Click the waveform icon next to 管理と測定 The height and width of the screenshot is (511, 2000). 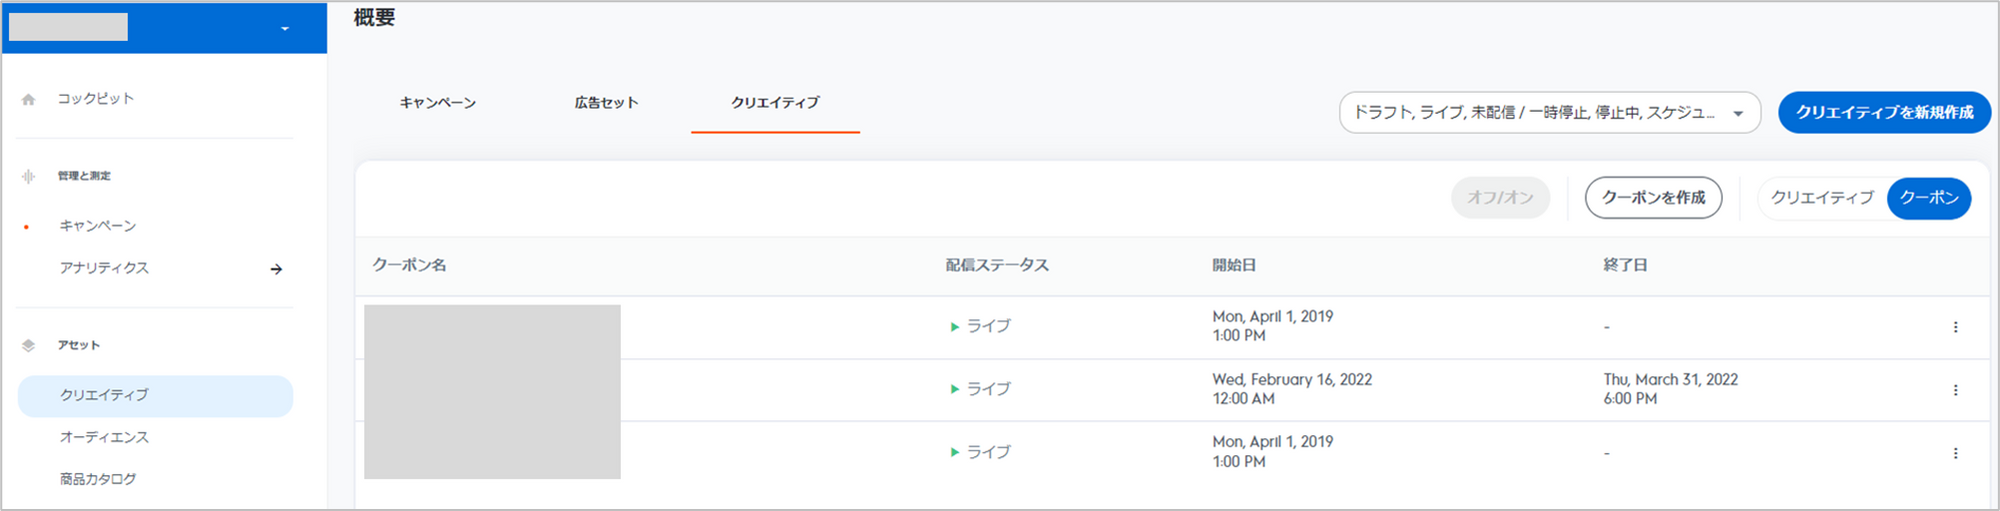28,176
